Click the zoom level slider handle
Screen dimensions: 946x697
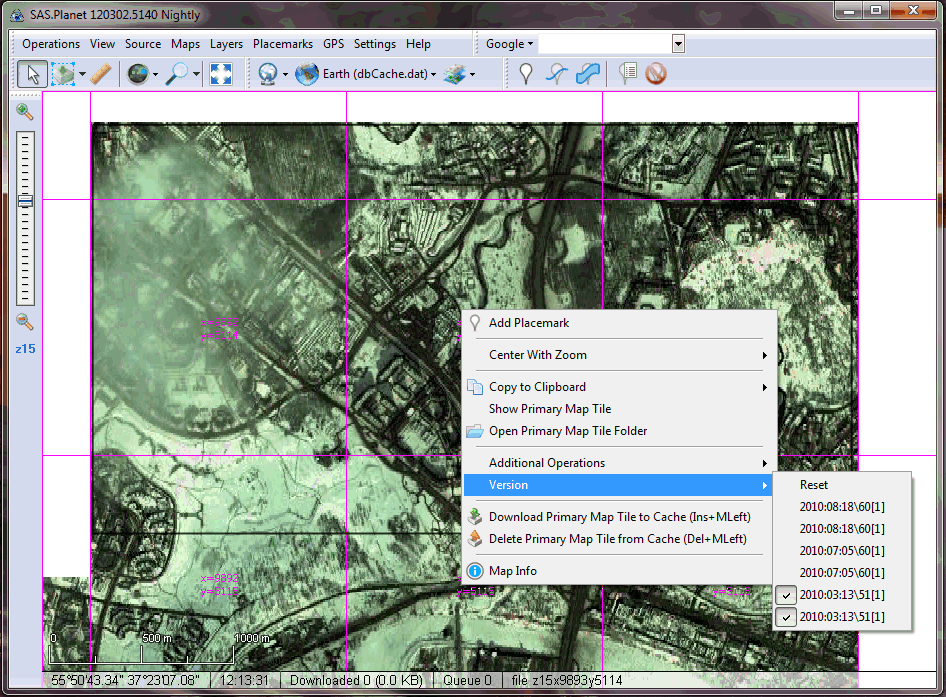tap(25, 201)
